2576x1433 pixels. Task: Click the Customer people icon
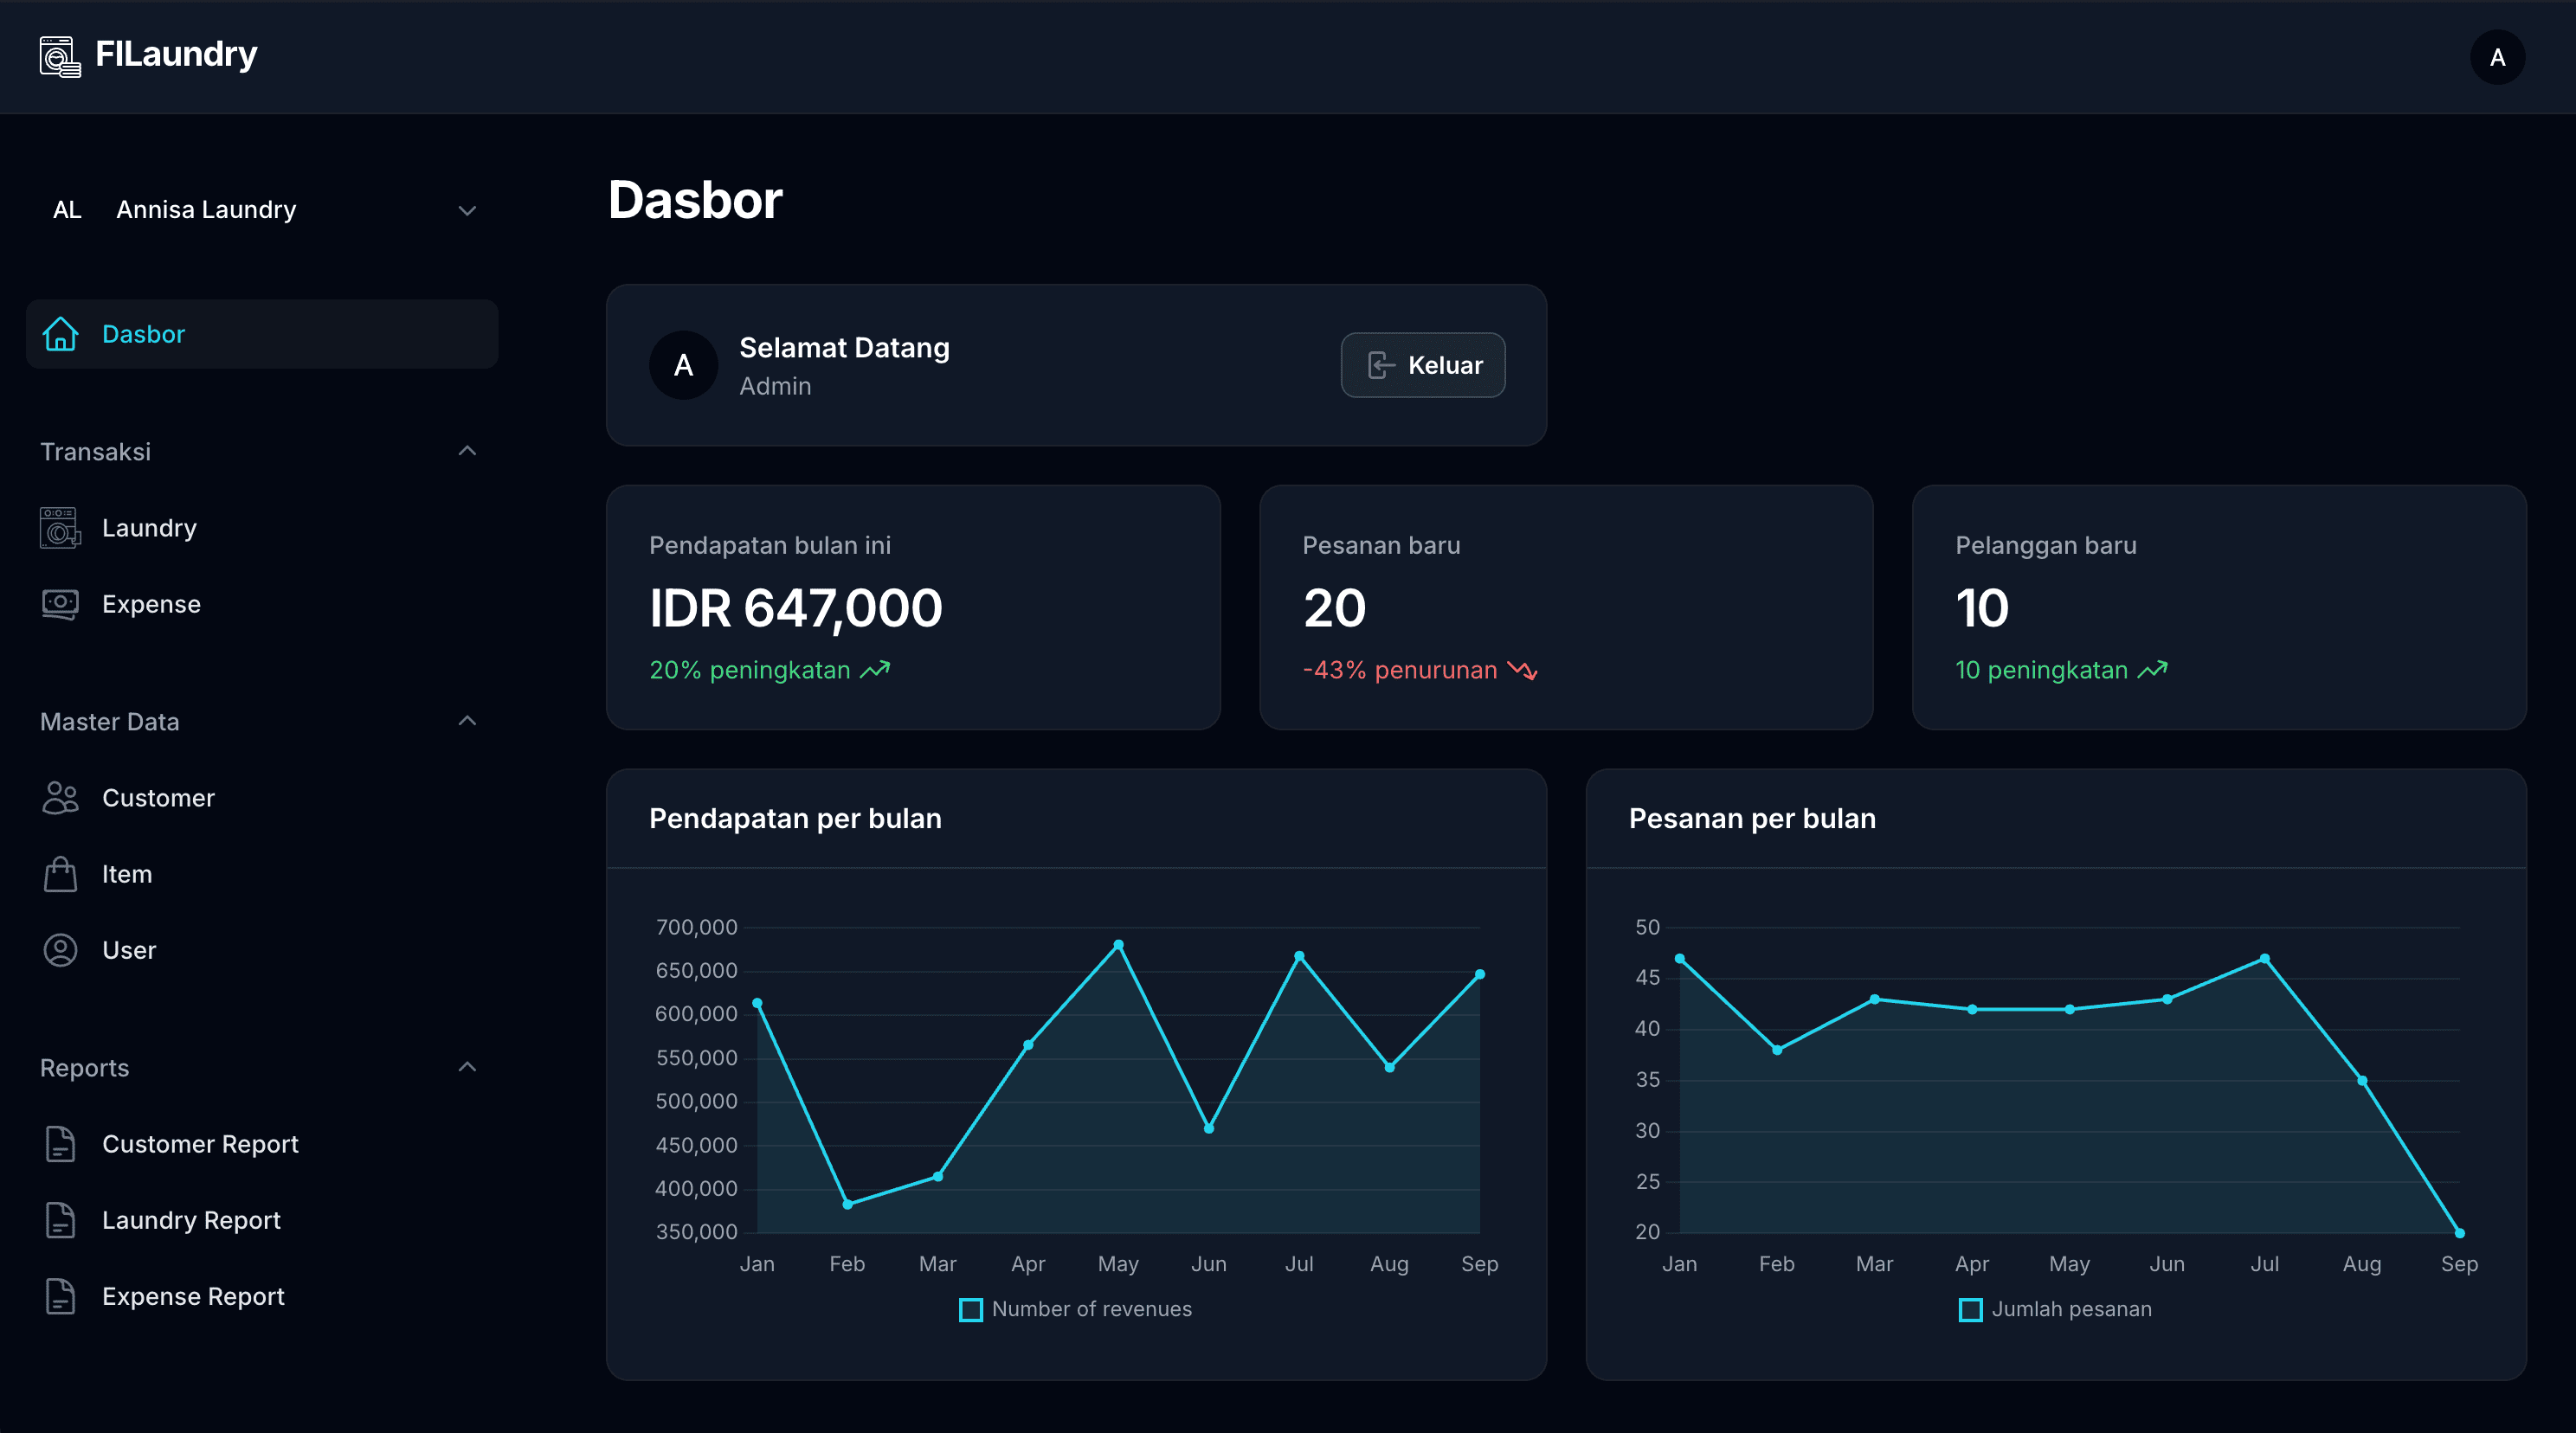point(60,798)
